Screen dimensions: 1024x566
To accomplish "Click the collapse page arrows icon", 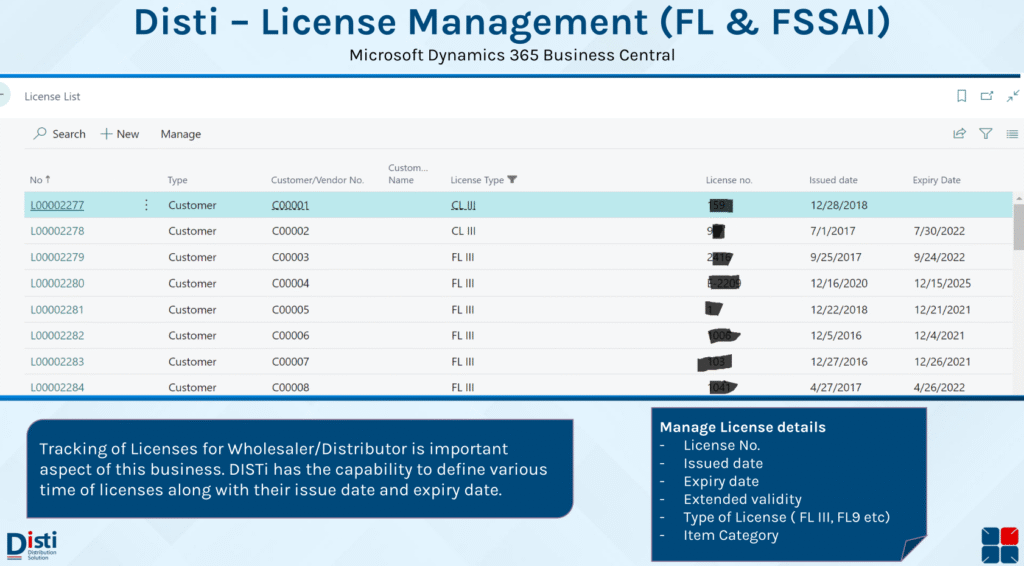I will [1012, 96].
